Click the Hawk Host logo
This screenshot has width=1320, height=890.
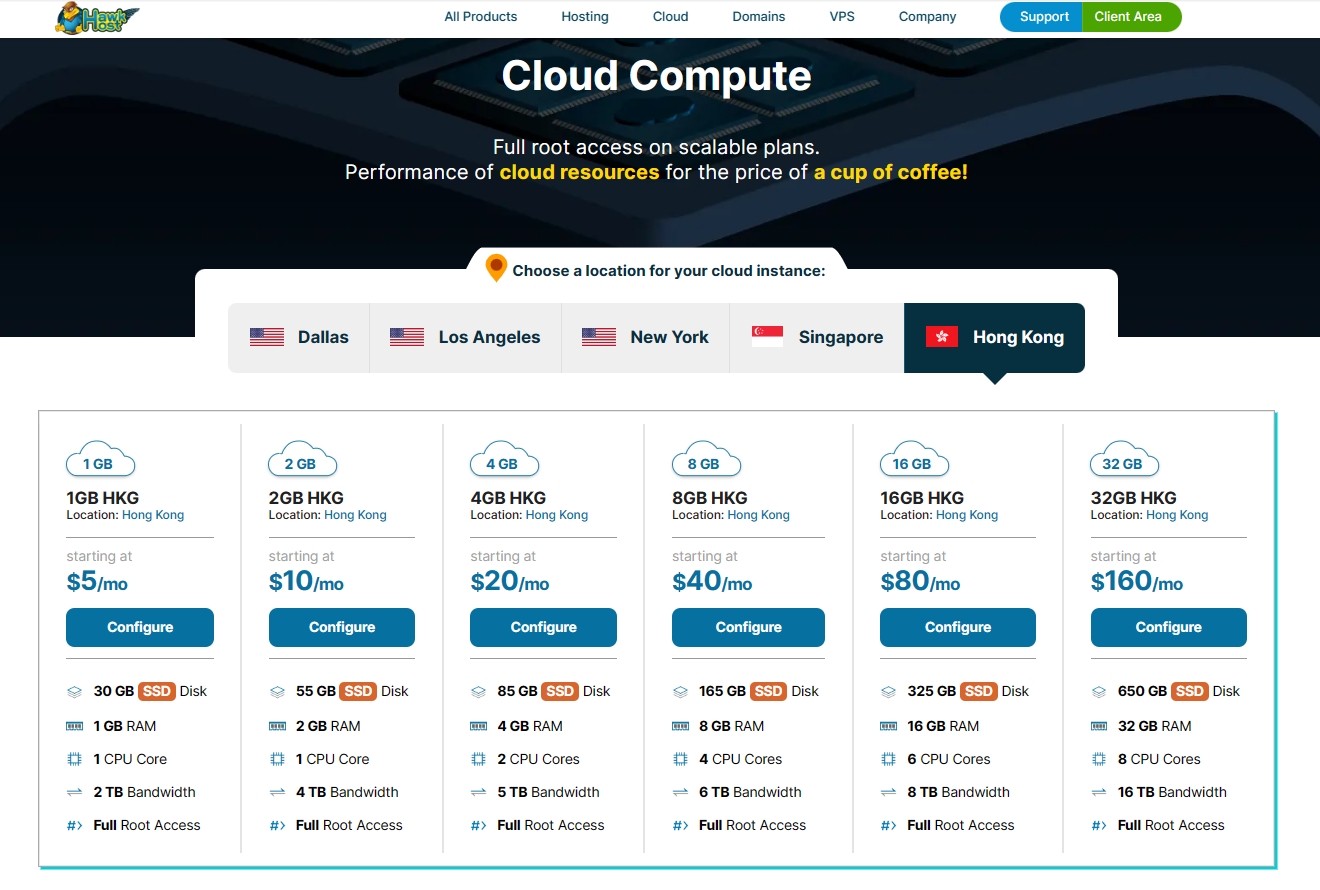click(x=97, y=18)
